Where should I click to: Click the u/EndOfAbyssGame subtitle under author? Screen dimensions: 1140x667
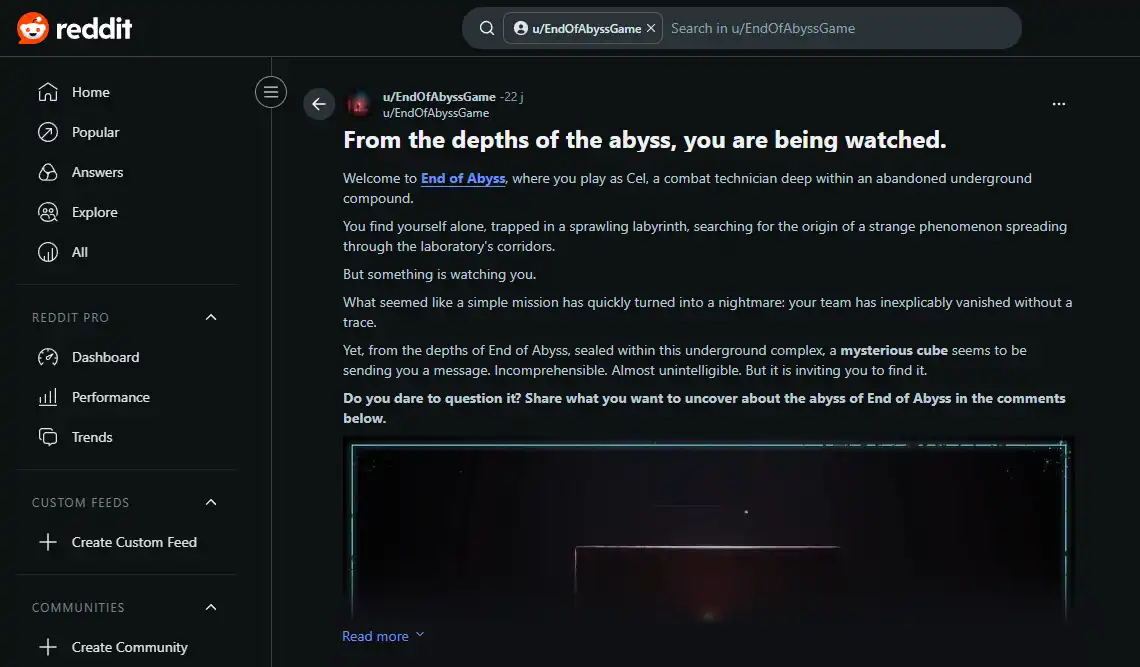tap(435, 113)
